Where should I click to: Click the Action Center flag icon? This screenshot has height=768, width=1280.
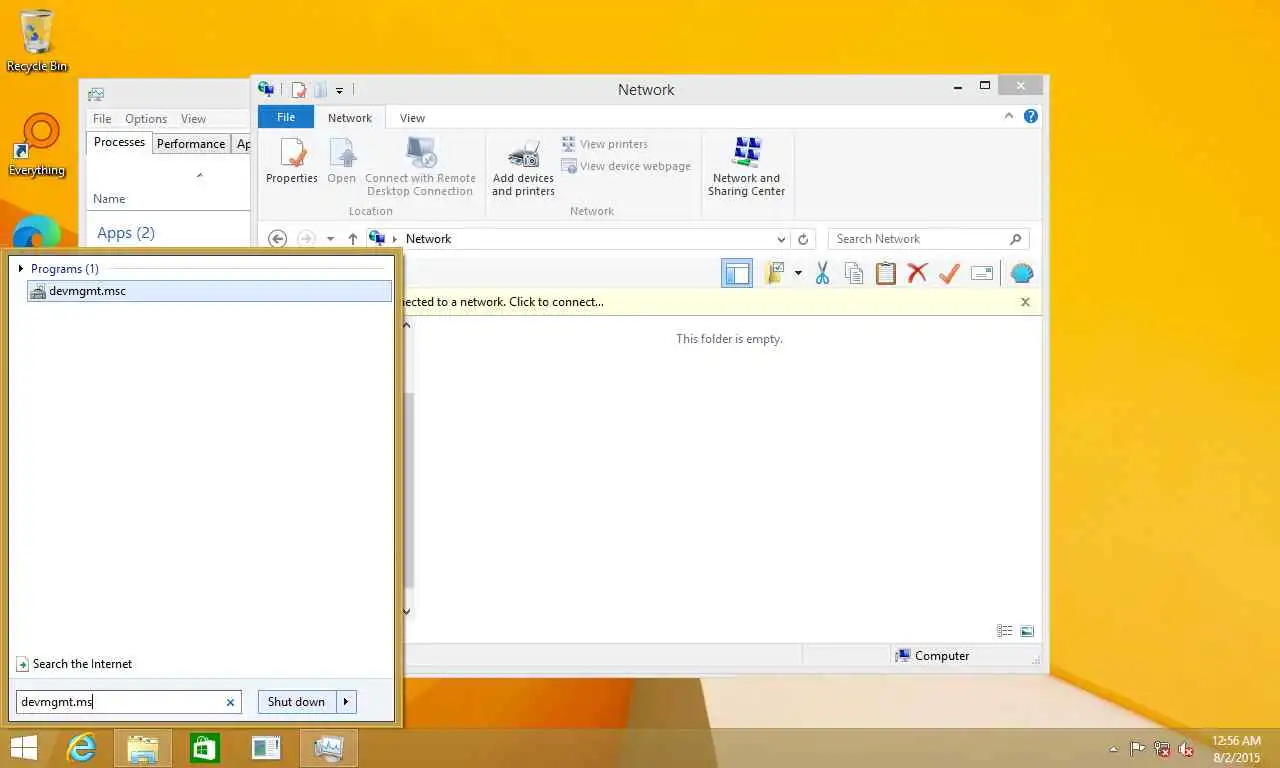[x=1138, y=749]
